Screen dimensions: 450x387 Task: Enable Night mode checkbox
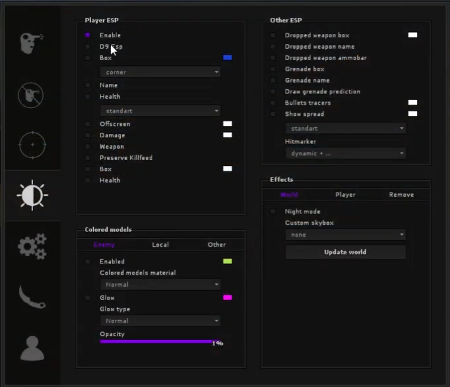[273, 211]
